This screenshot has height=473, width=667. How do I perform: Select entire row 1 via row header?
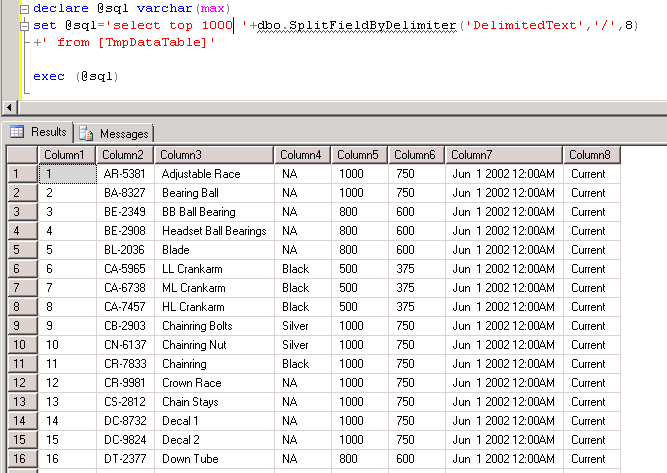pyautogui.click(x=20, y=174)
